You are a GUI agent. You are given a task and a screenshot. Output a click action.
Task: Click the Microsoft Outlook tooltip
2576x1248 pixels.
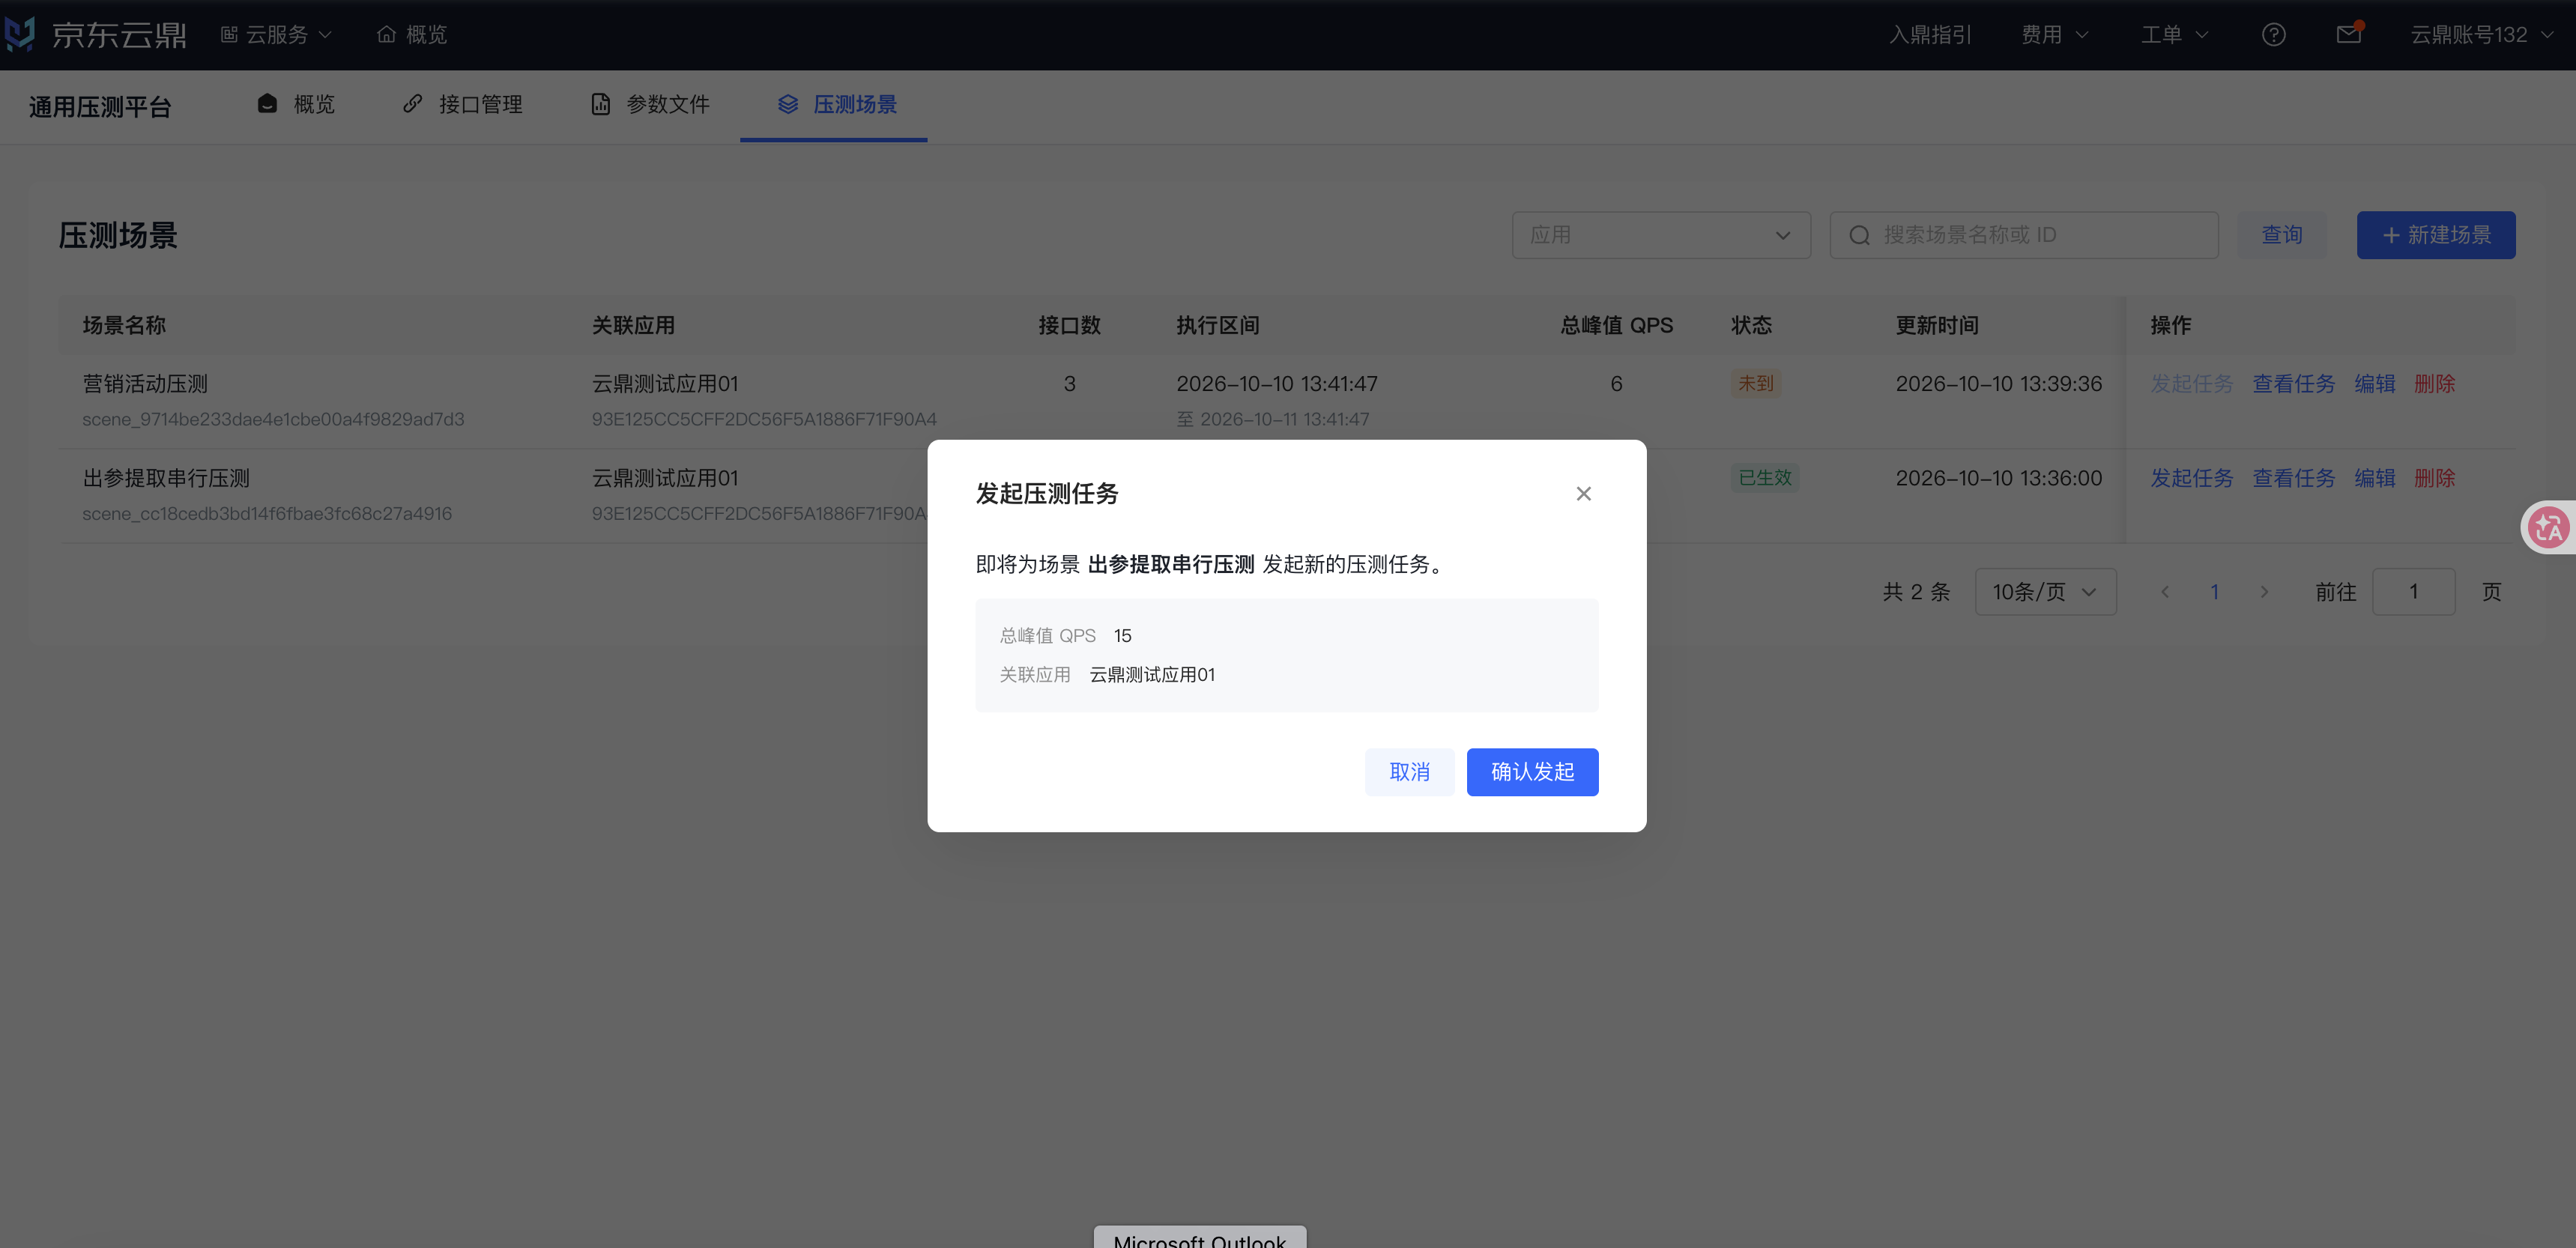pyautogui.click(x=1199, y=1238)
